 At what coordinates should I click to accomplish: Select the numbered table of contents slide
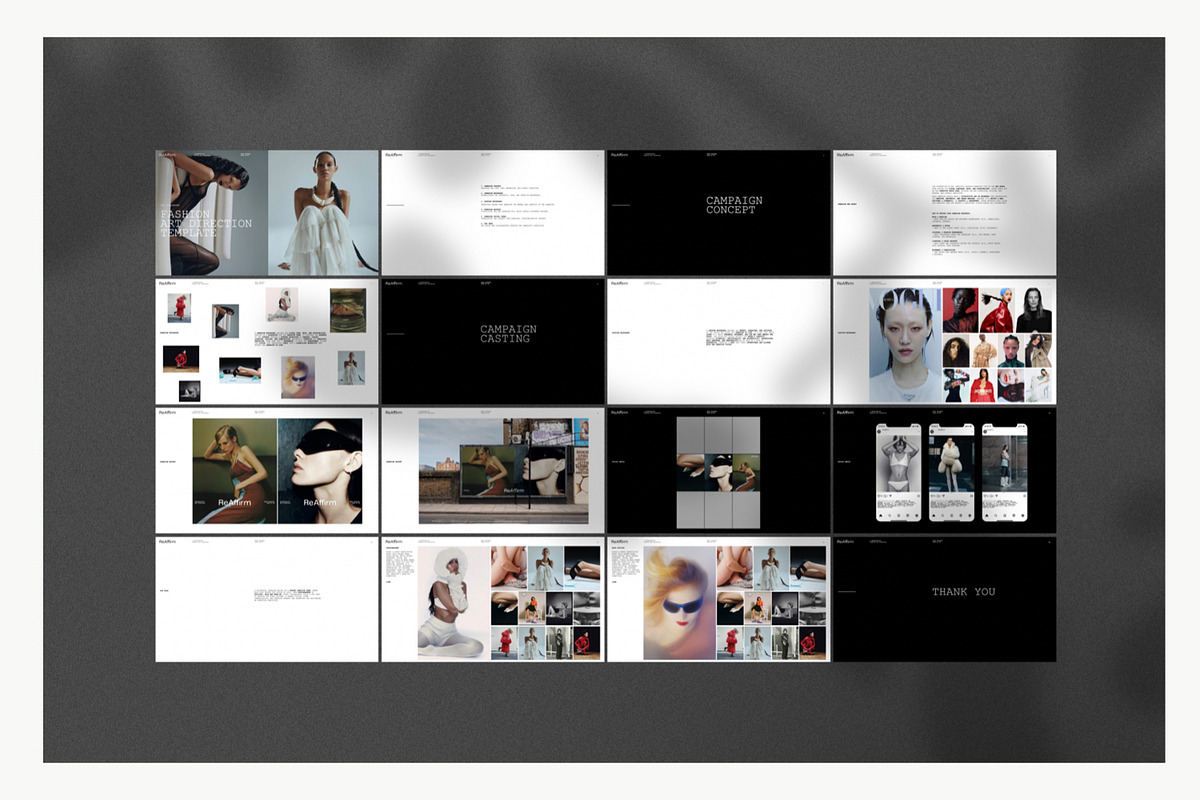pyautogui.click(x=492, y=213)
